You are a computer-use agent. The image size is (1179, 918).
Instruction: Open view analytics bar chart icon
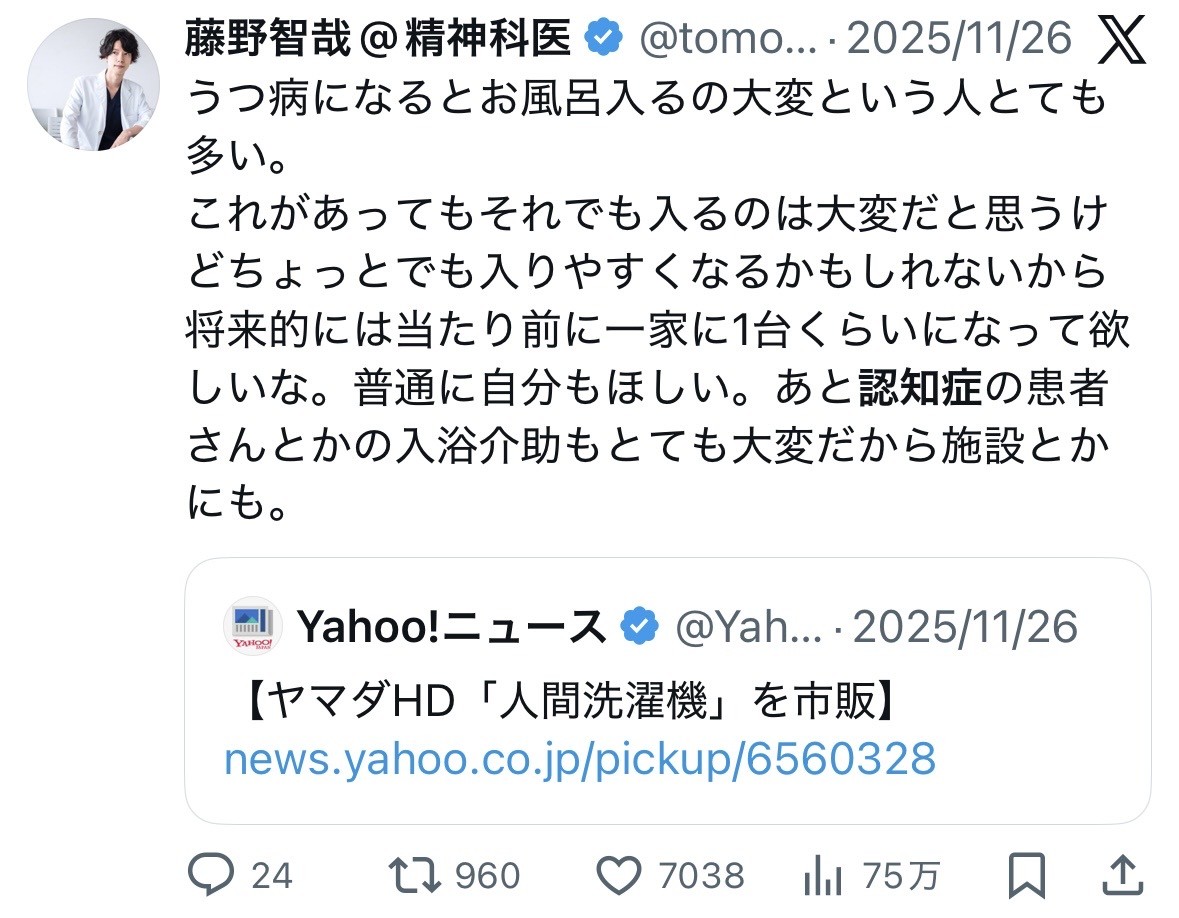823,876
